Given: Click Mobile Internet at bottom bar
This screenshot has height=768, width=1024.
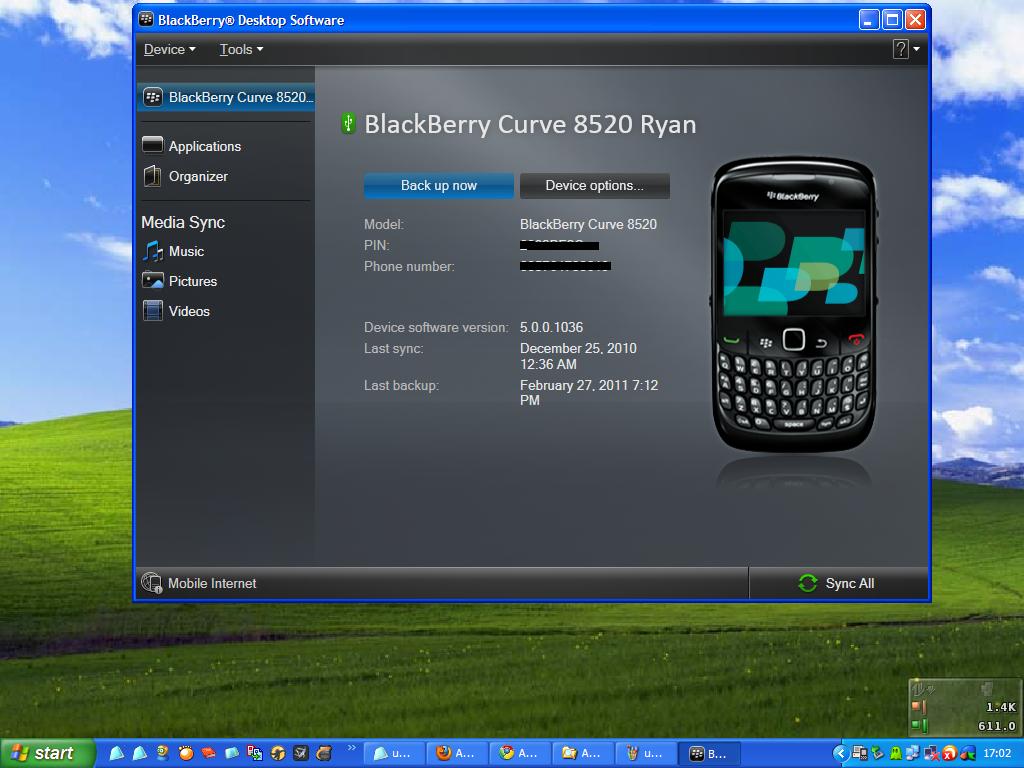Looking at the screenshot, I should (212, 583).
